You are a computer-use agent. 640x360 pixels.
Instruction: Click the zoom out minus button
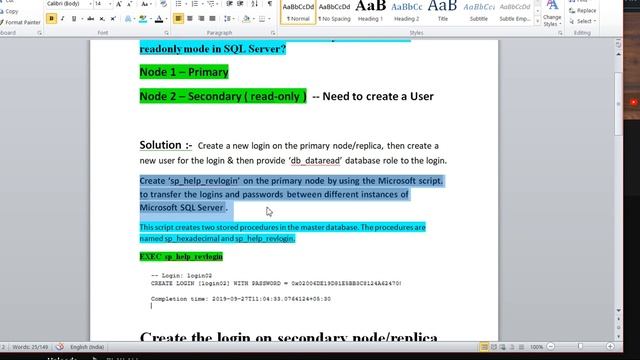click(x=551, y=347)
